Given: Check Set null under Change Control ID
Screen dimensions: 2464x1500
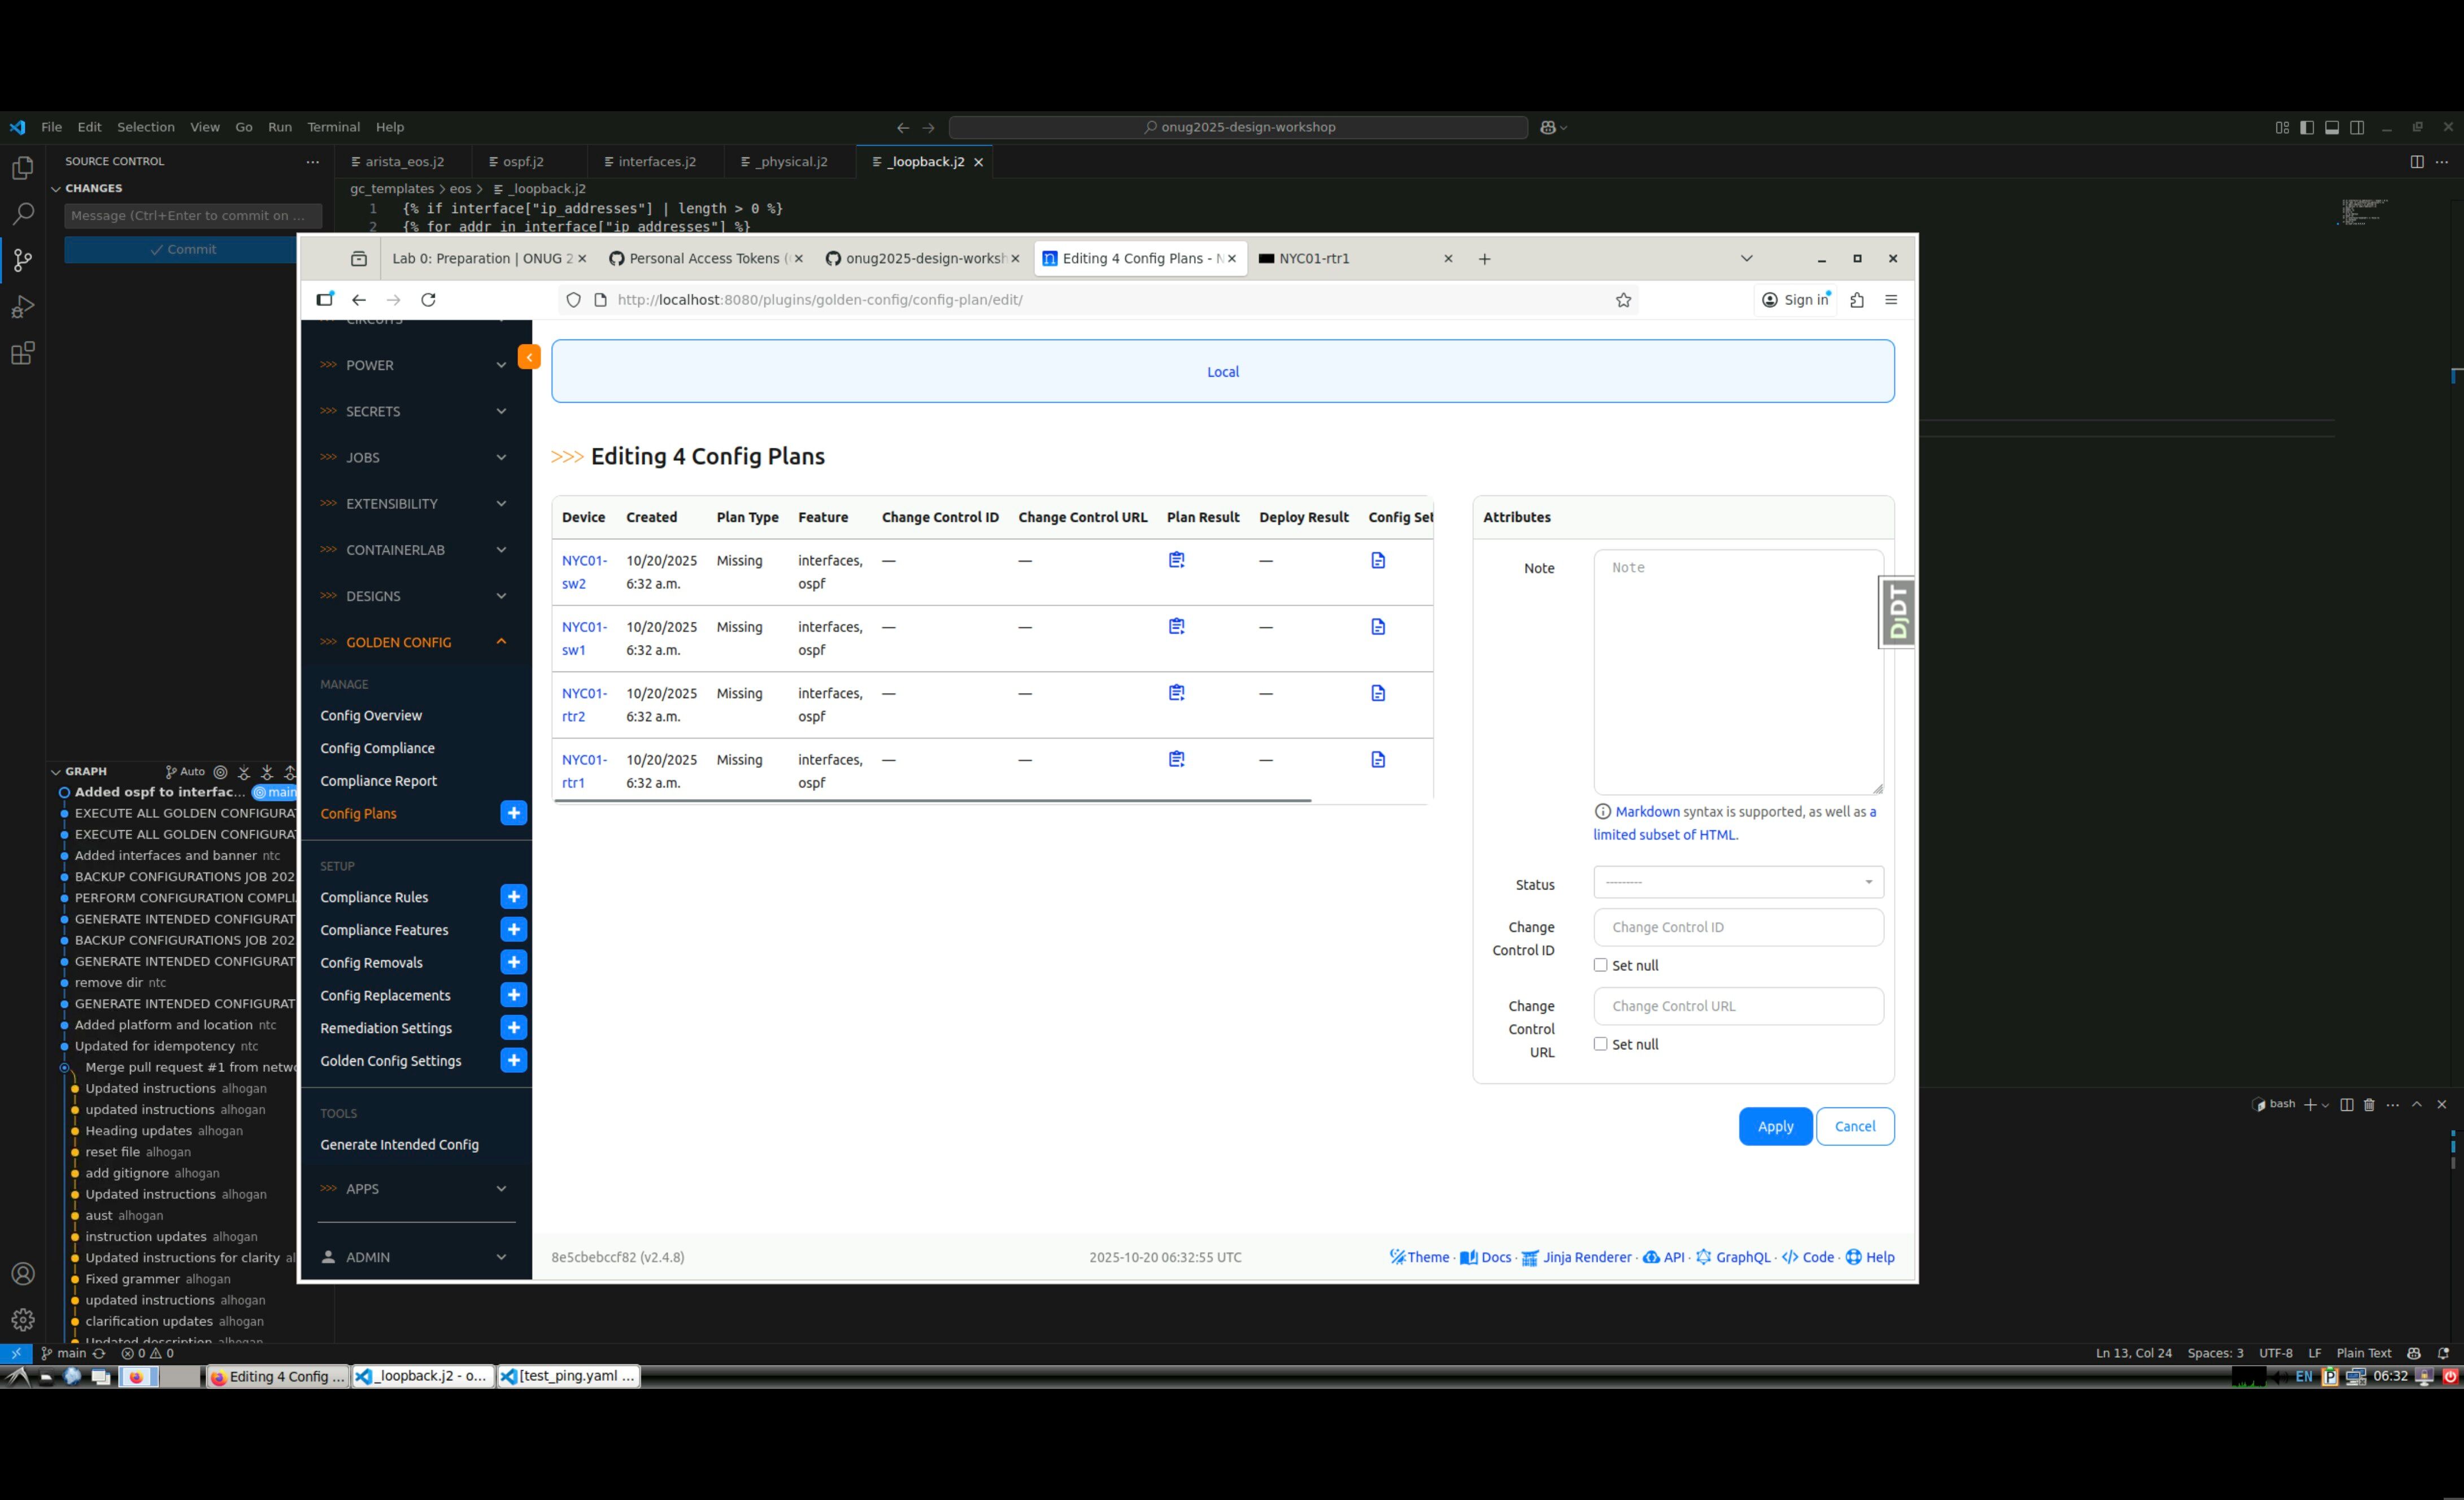Looking at the screenshot, I should [x=1600, y=965].
